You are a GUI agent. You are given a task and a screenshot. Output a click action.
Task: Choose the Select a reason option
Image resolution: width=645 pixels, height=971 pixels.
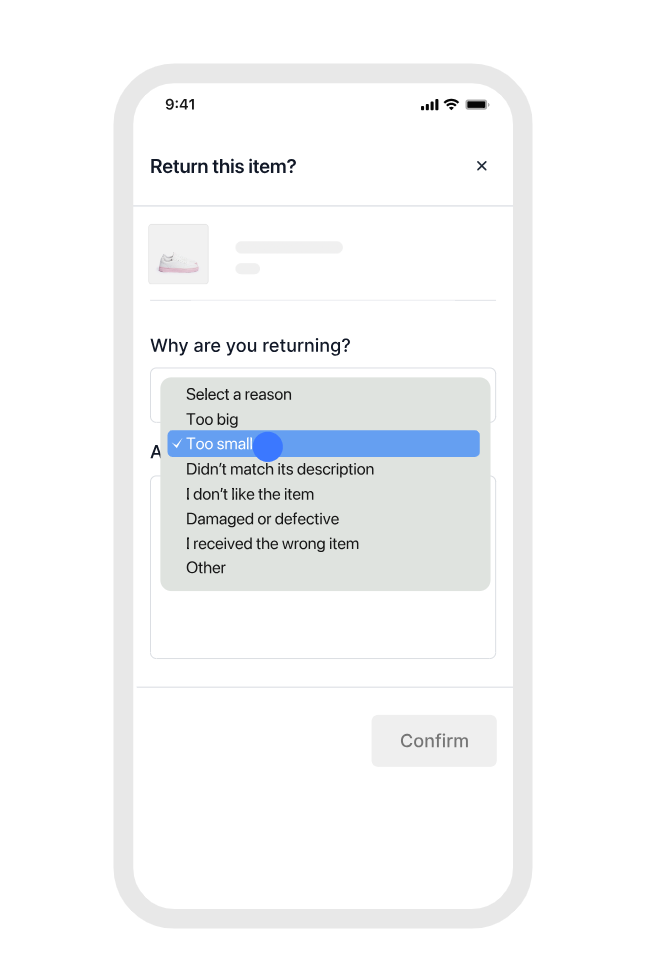coord(238,394)
